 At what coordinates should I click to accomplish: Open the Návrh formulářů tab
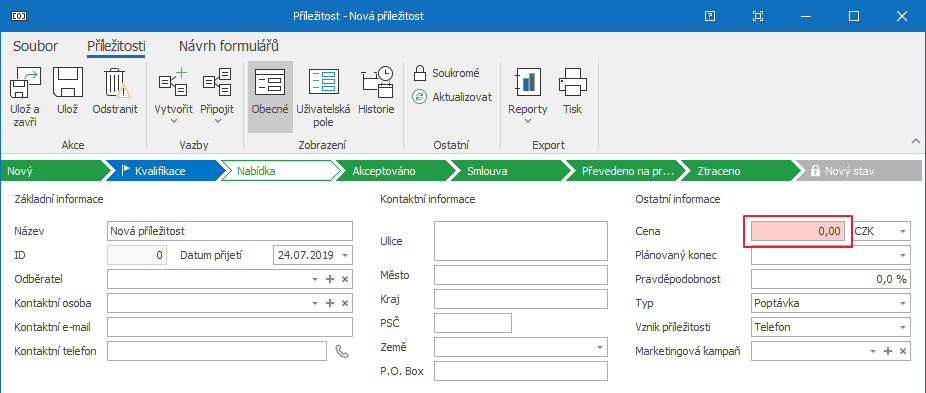[x=229, y=46]
